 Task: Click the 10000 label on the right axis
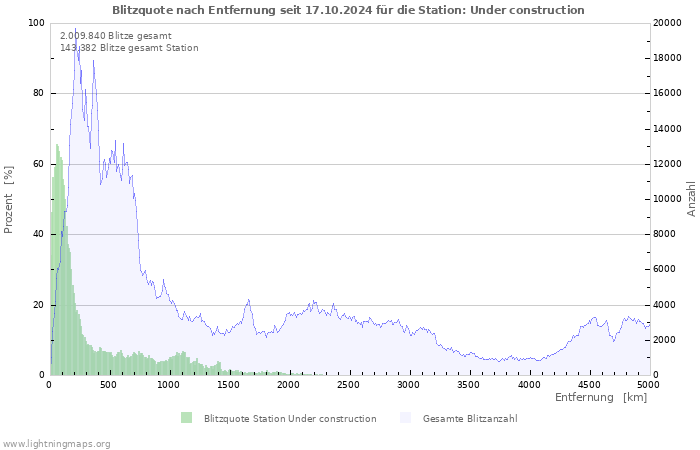[668, 199]
